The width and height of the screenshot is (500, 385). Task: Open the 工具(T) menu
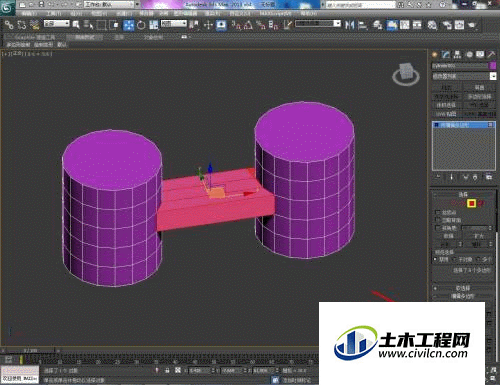point(54,14)
